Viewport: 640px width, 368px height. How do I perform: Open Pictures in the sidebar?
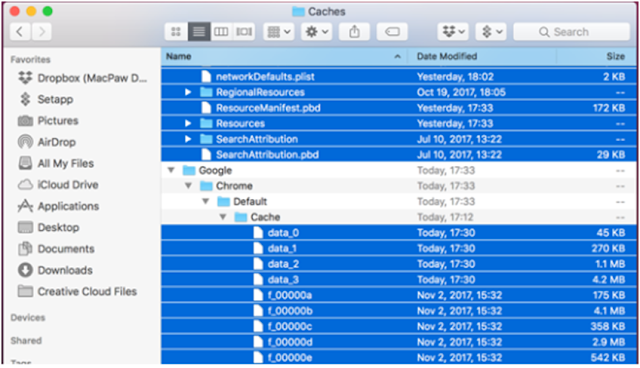click(x=48, y=121)
